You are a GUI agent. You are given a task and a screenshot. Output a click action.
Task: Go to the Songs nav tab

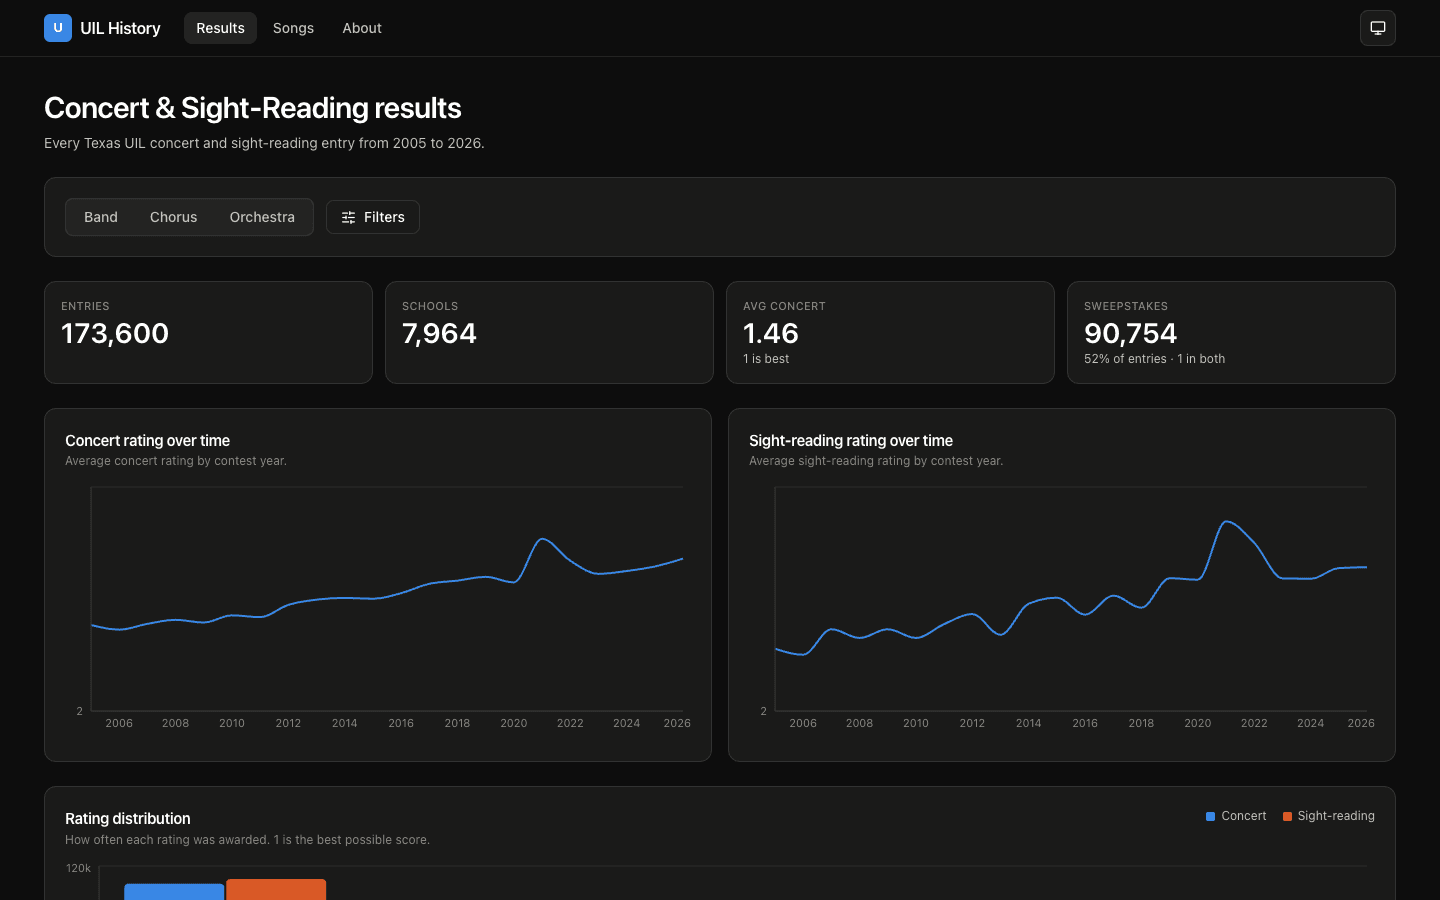pyautogui.click(x=293, y=28)
